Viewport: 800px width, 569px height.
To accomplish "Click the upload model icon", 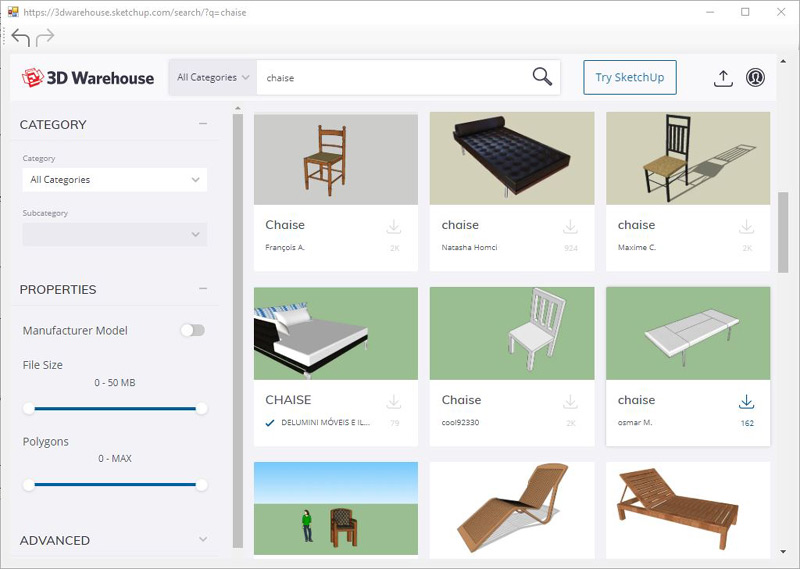I will pyautogui.click(x=723, y=78).
